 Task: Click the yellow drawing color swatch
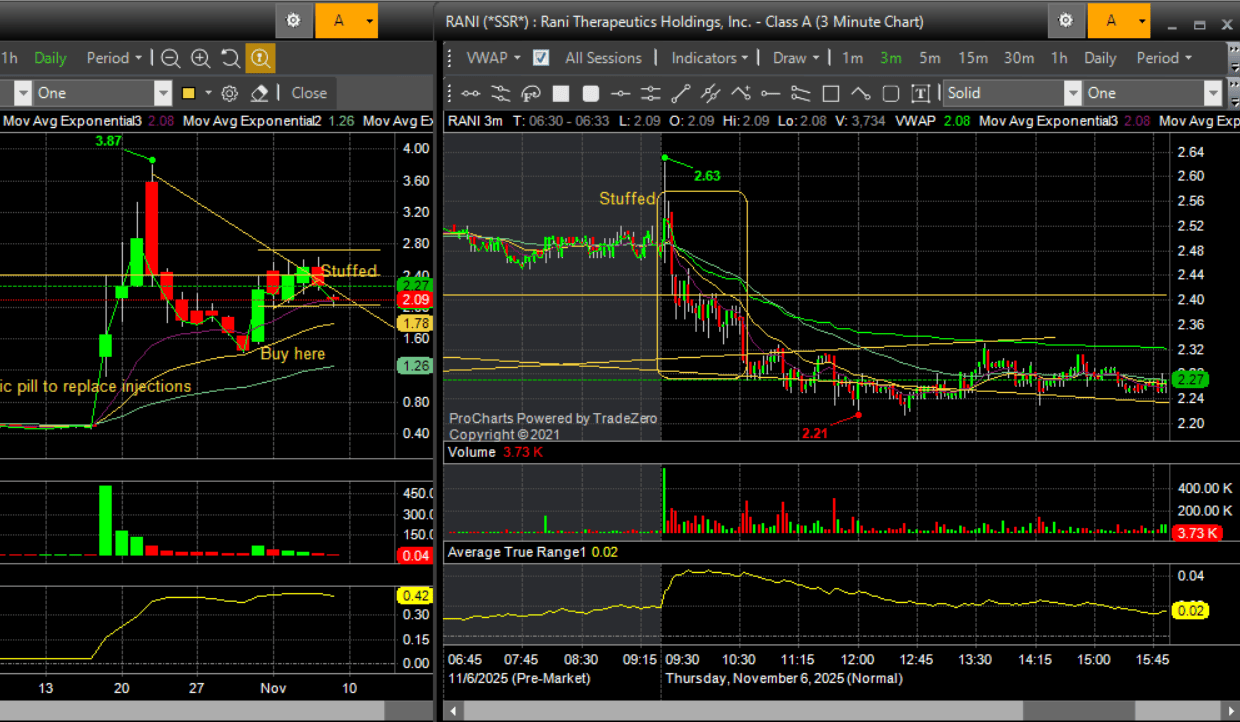188,93
